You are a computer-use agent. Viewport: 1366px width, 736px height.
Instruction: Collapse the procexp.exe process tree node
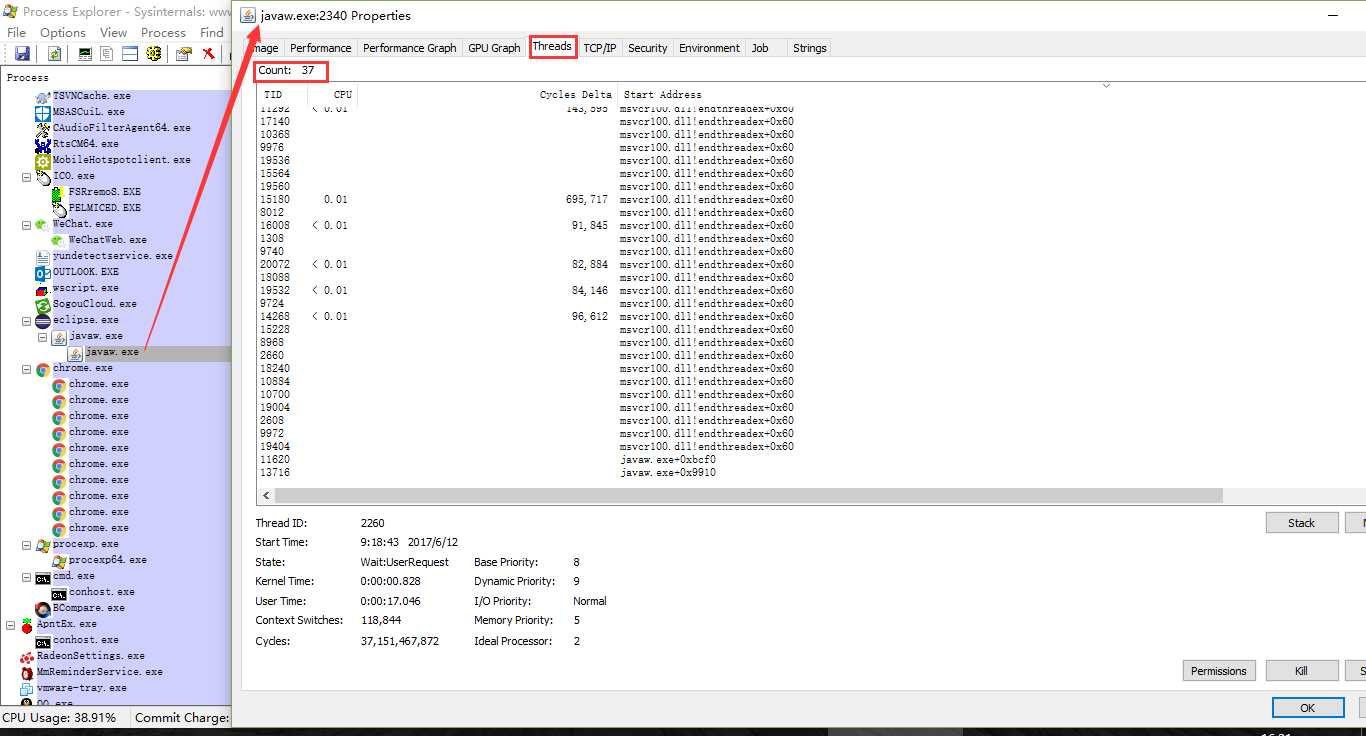point(27,544)
